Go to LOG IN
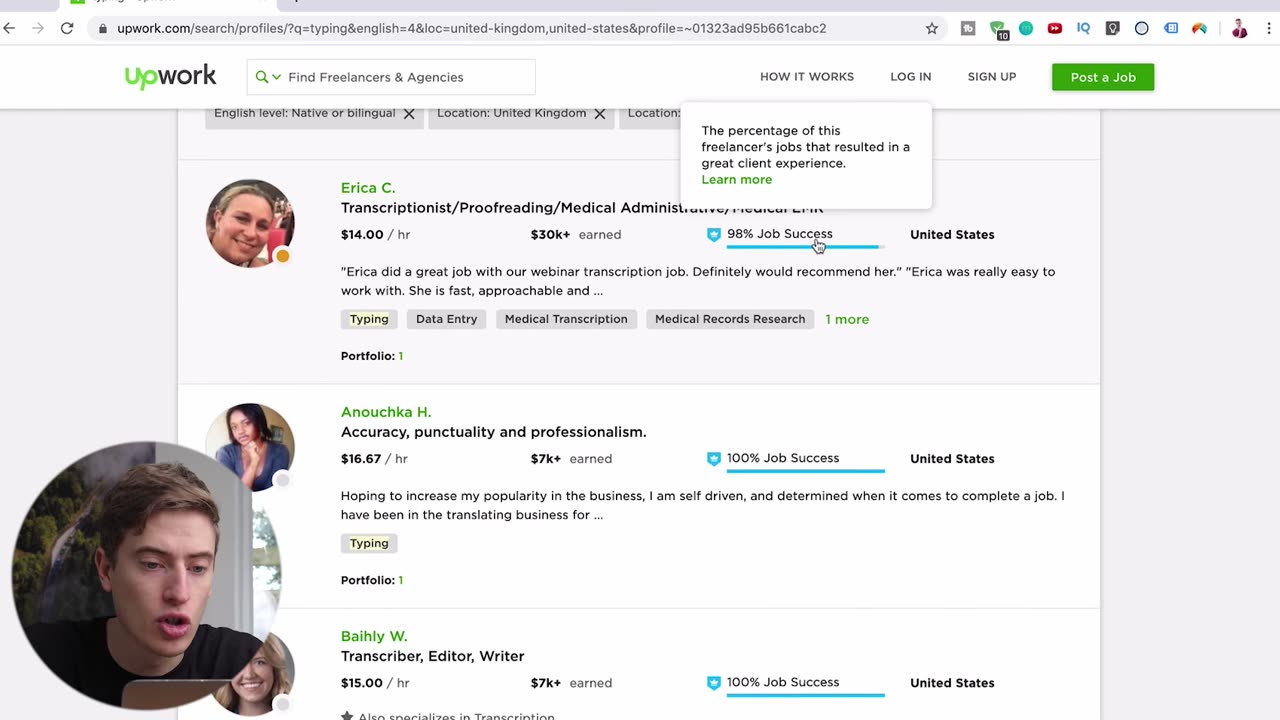 [x=911, y=77]
